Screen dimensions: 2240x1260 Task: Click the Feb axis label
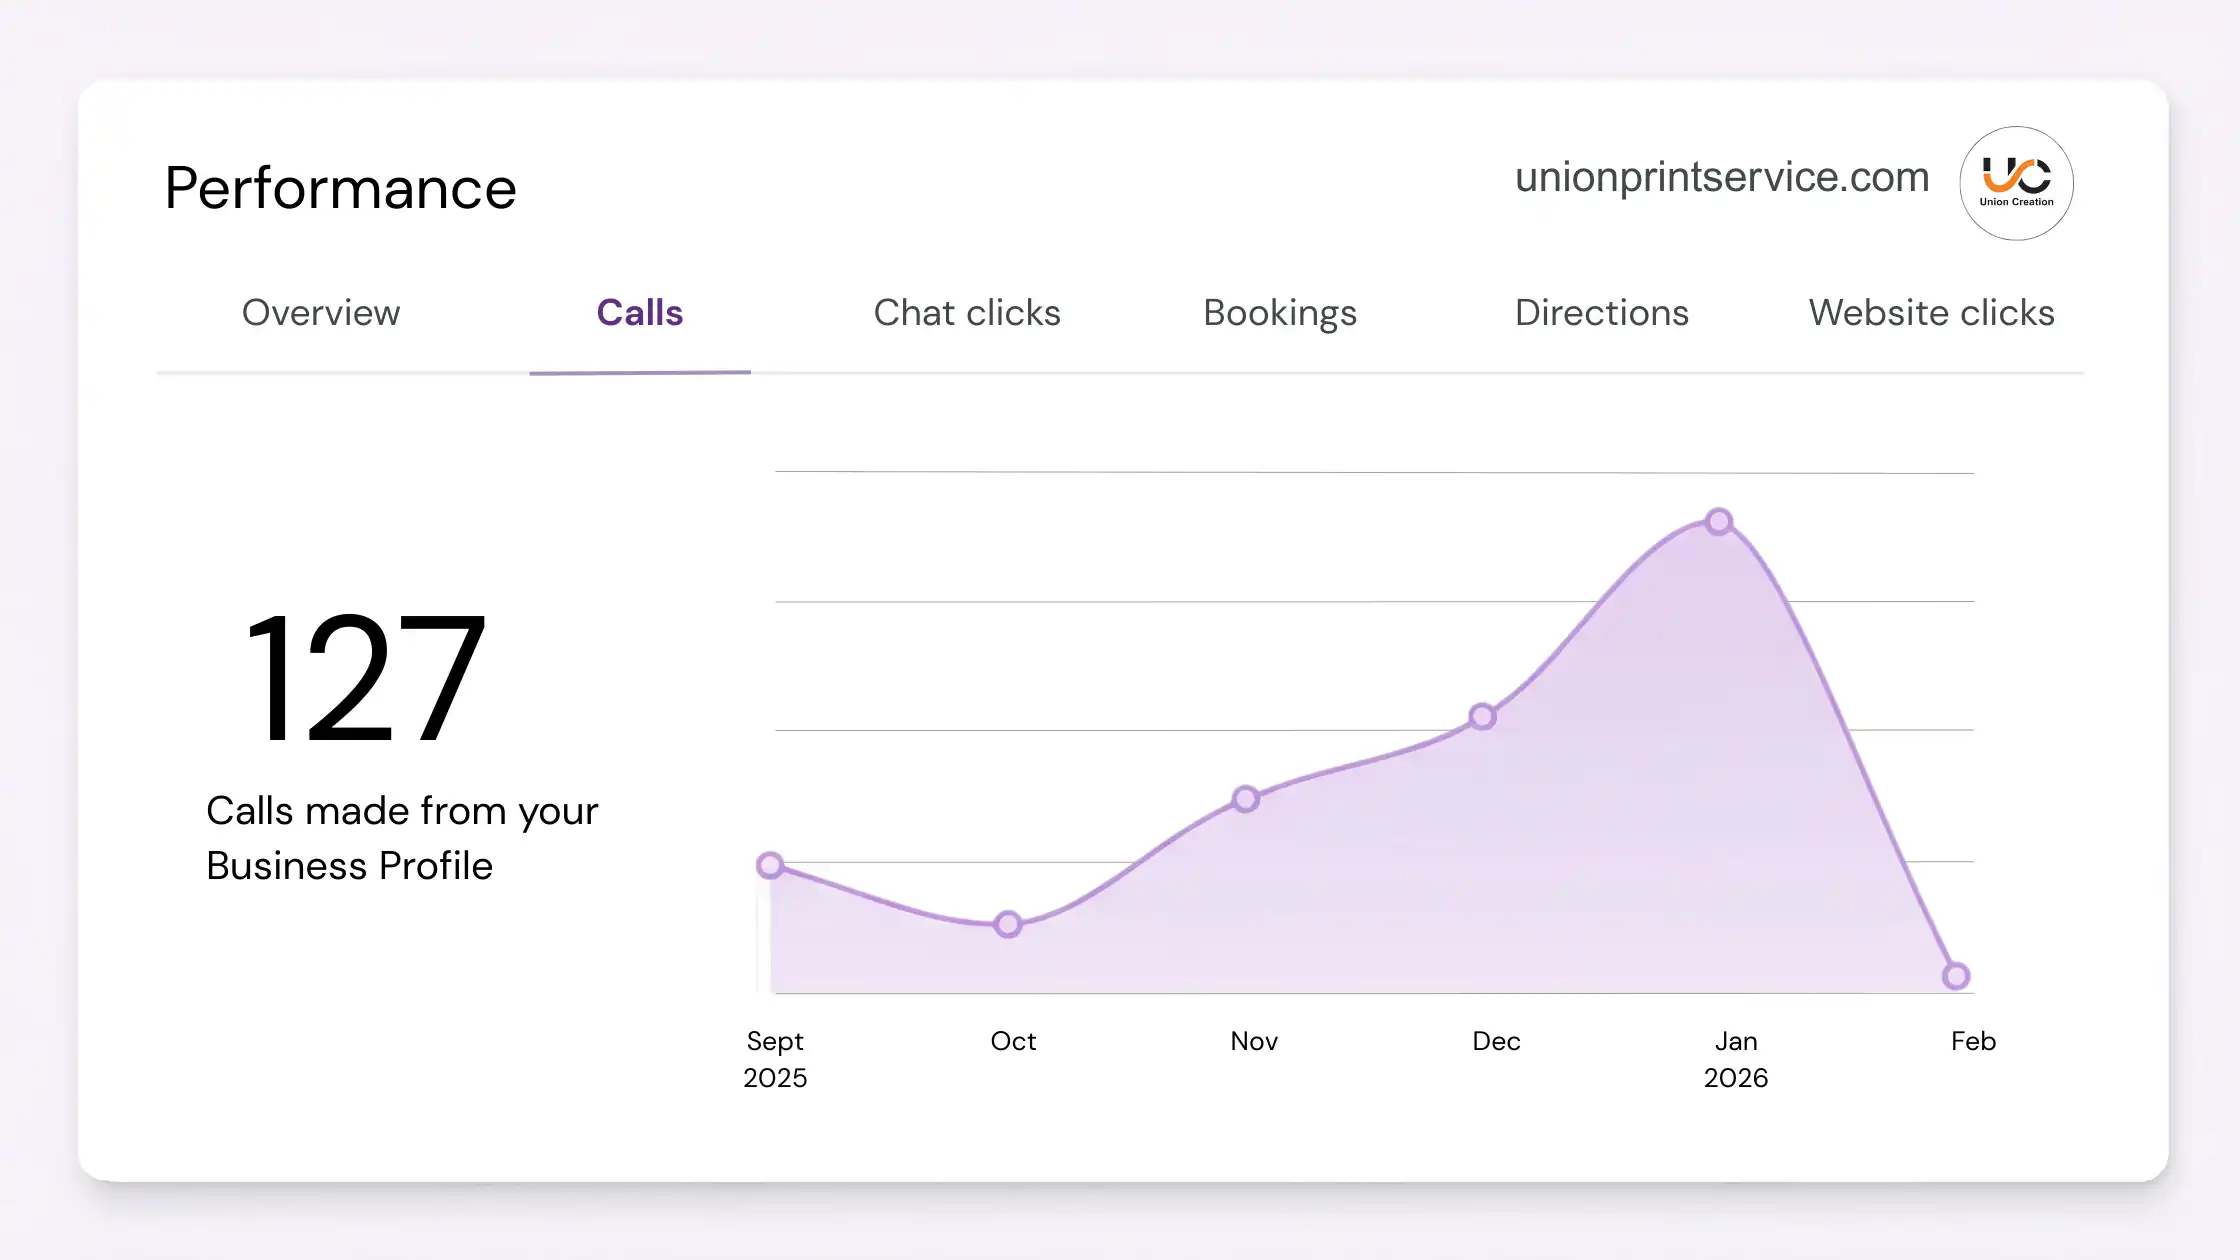coord(1973,1041)
